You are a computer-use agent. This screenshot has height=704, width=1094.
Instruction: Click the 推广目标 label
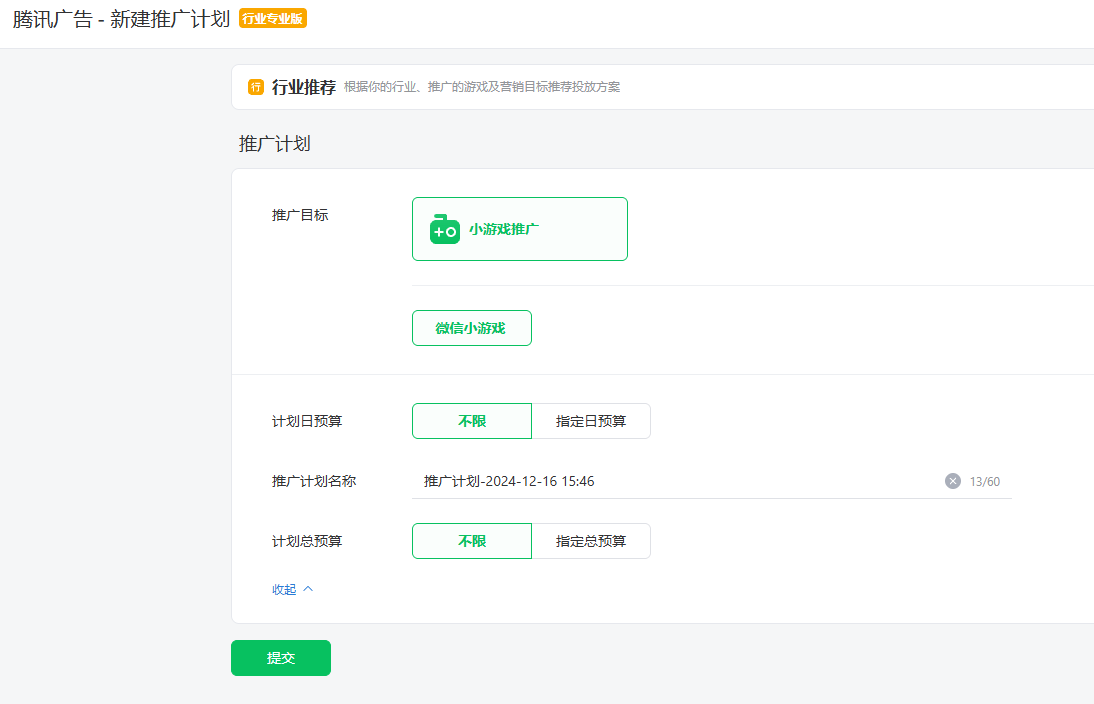coord(300,215)
